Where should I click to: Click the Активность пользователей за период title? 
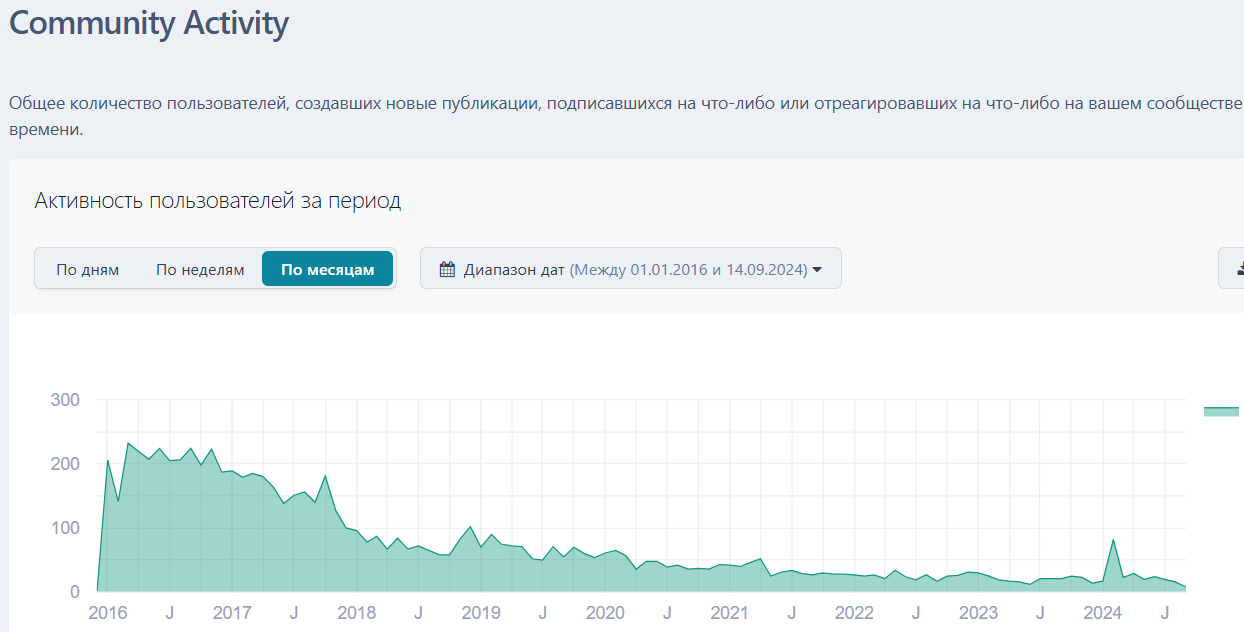[218, 200]
